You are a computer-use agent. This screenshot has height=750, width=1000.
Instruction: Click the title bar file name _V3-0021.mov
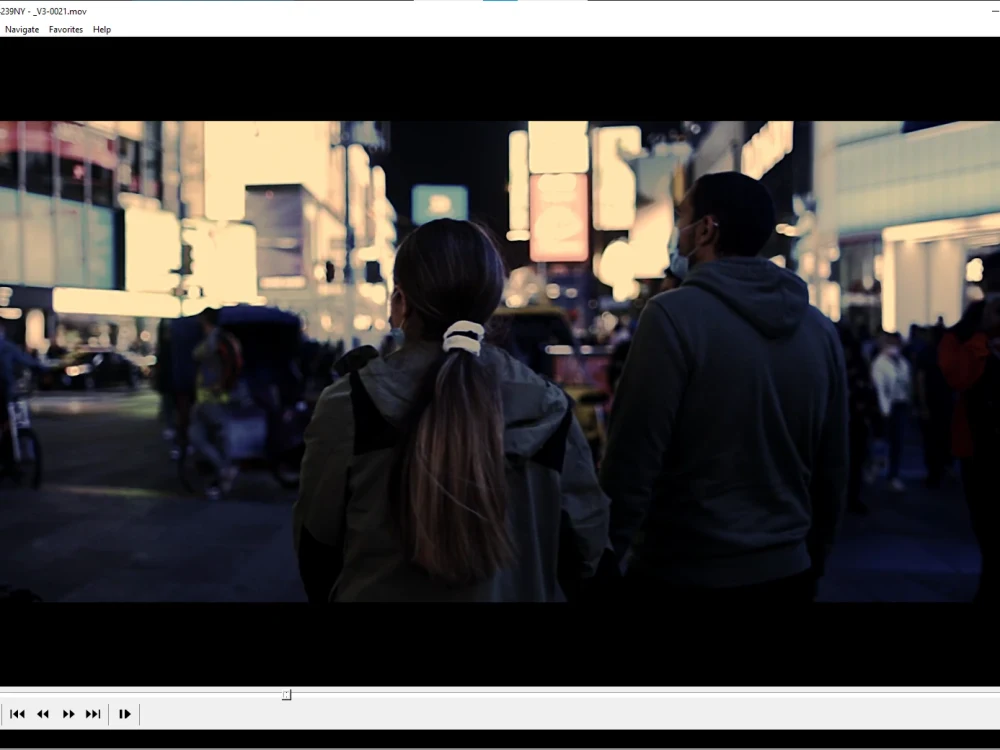point(59,11)
